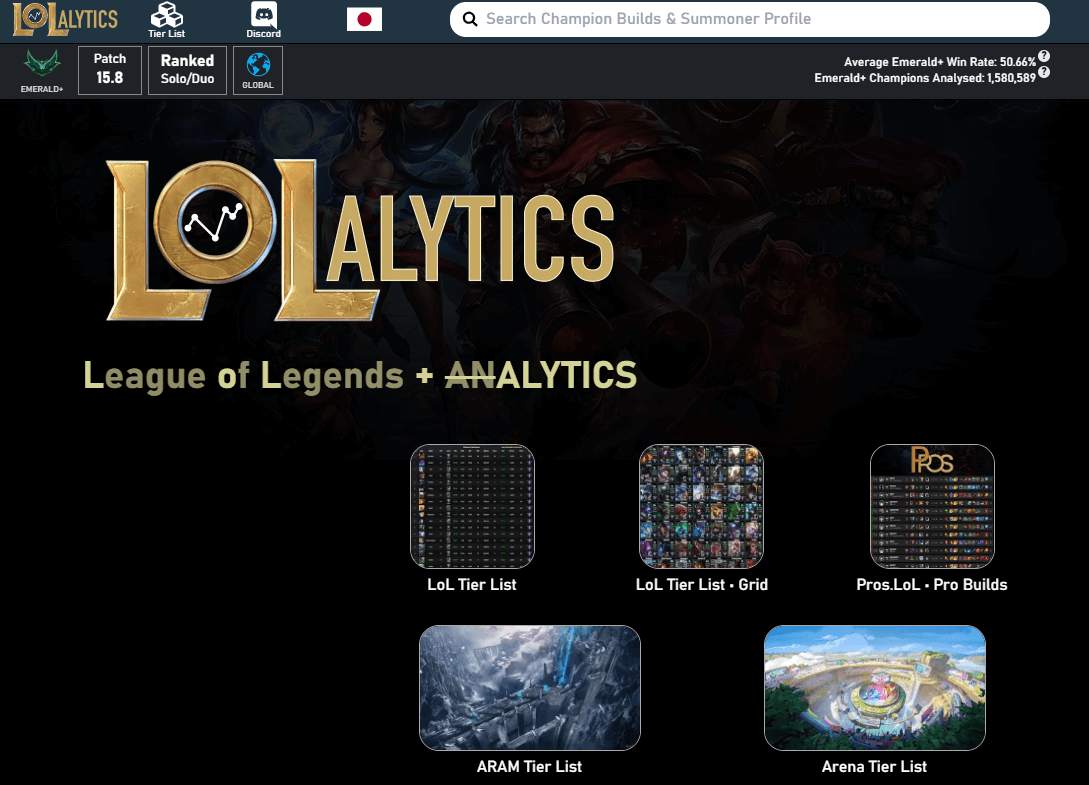
Task: Click the 'Pros.LoL · Pro Builds' link
Action: tap(932, 585)
